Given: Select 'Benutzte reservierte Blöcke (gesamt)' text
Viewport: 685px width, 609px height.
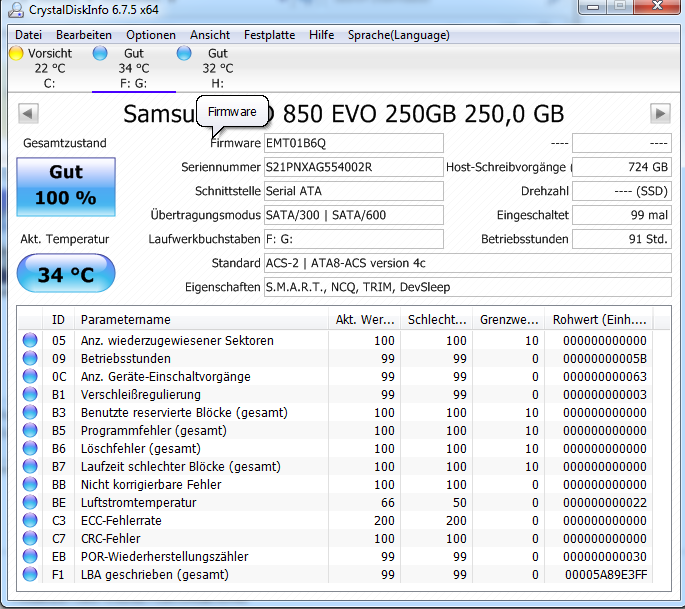Looking at the screenshot, I should 184,412.
